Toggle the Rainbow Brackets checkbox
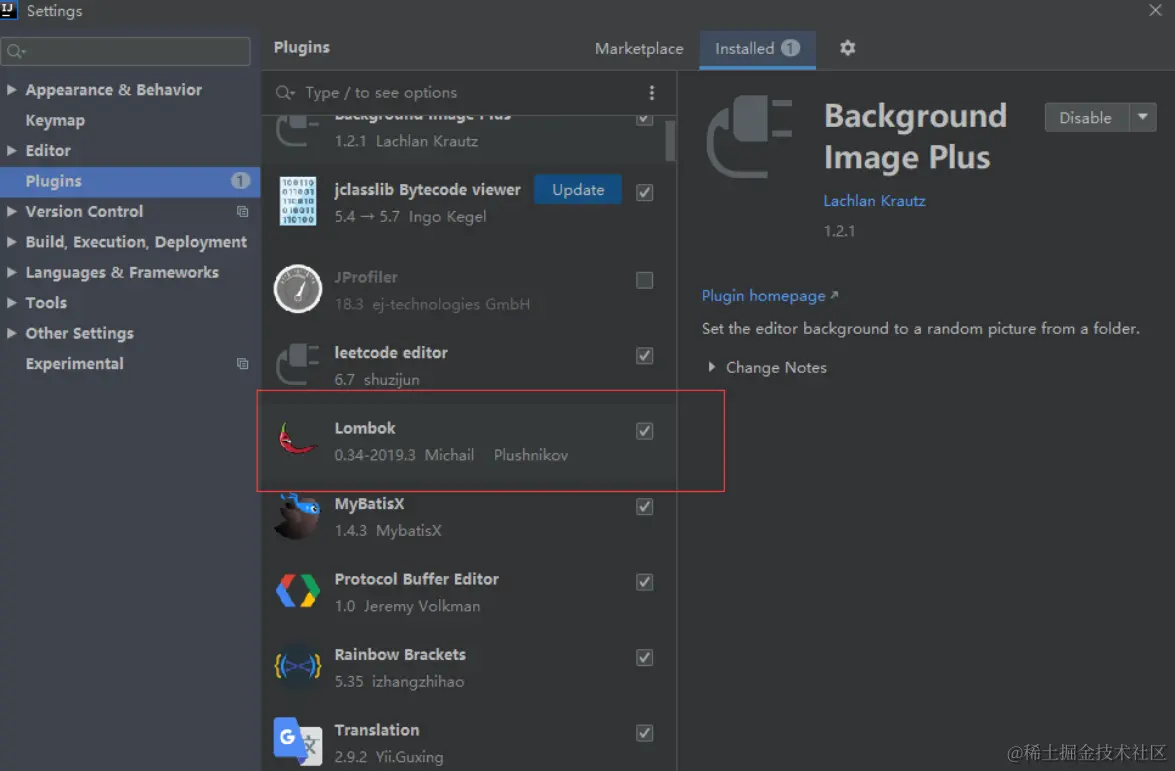The height and width of the screenshot is (771, 1175). click(644, 657)
